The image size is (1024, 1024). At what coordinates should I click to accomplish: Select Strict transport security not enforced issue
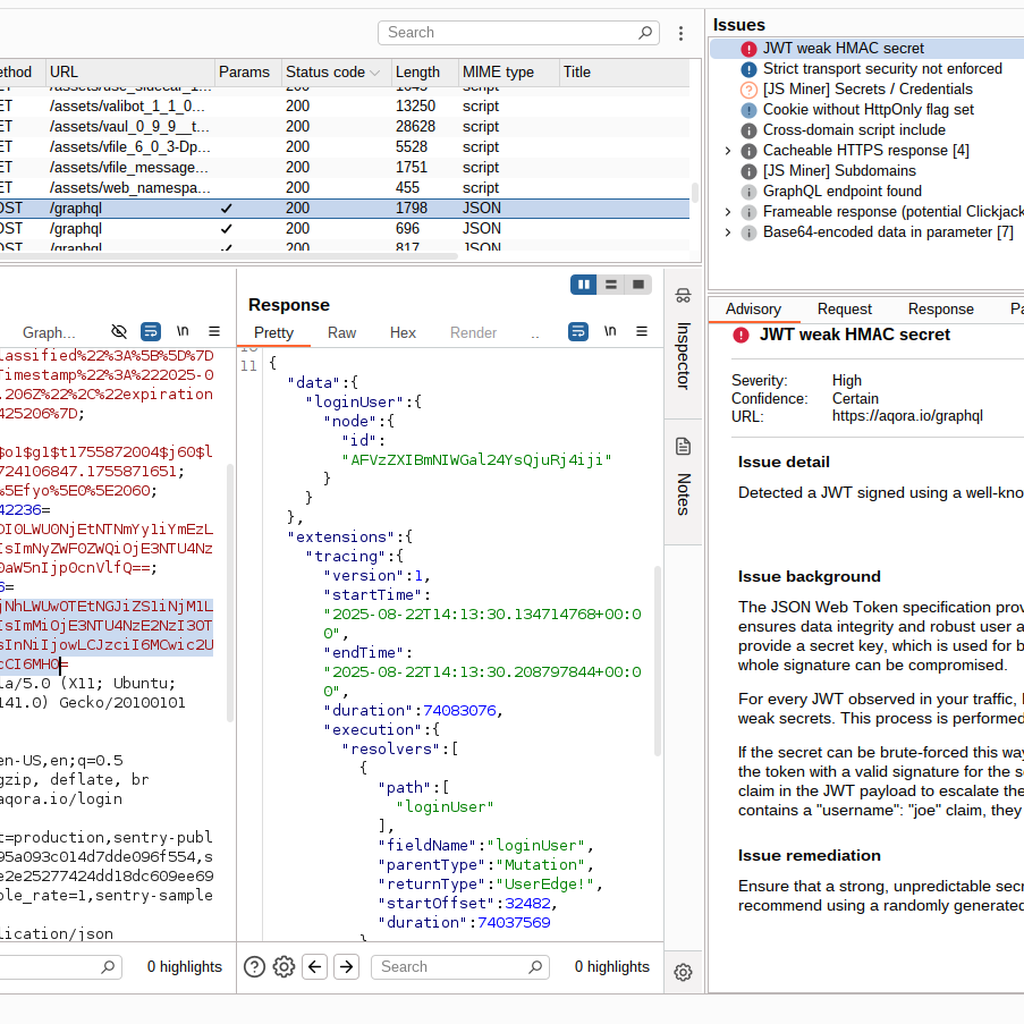click(882, 69)
